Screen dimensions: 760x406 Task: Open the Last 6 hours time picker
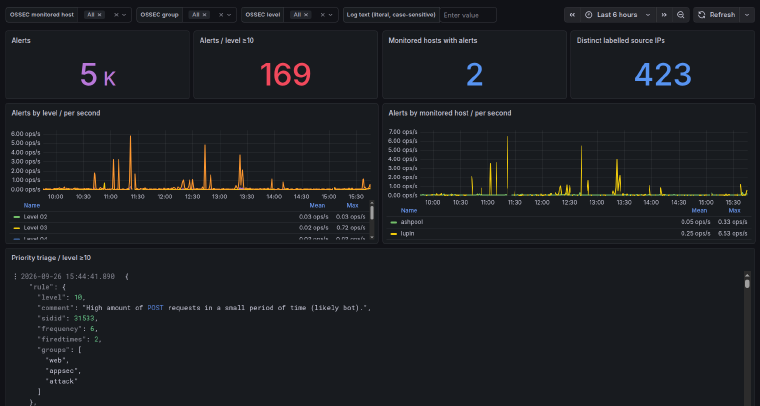618,15
